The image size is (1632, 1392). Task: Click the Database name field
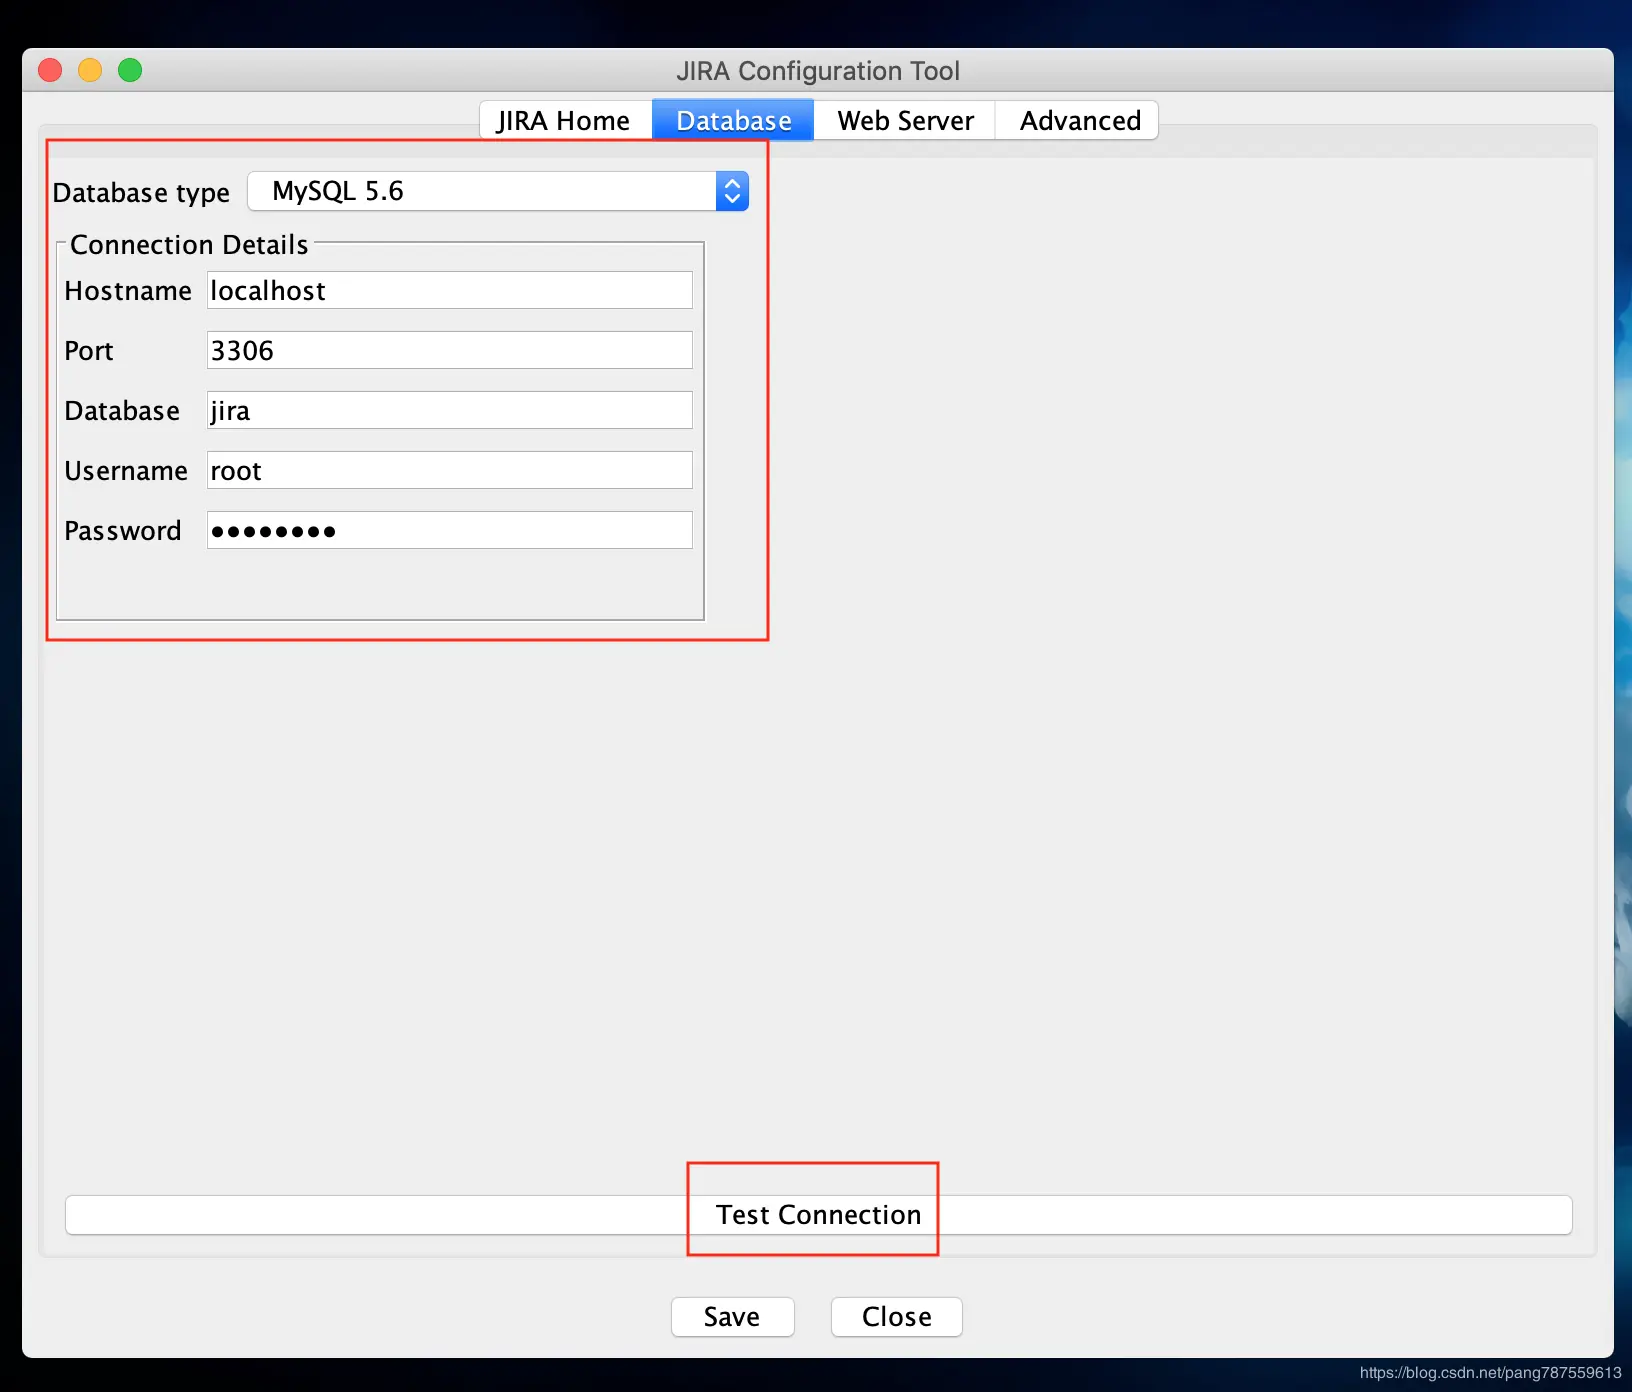pos(449,410)
